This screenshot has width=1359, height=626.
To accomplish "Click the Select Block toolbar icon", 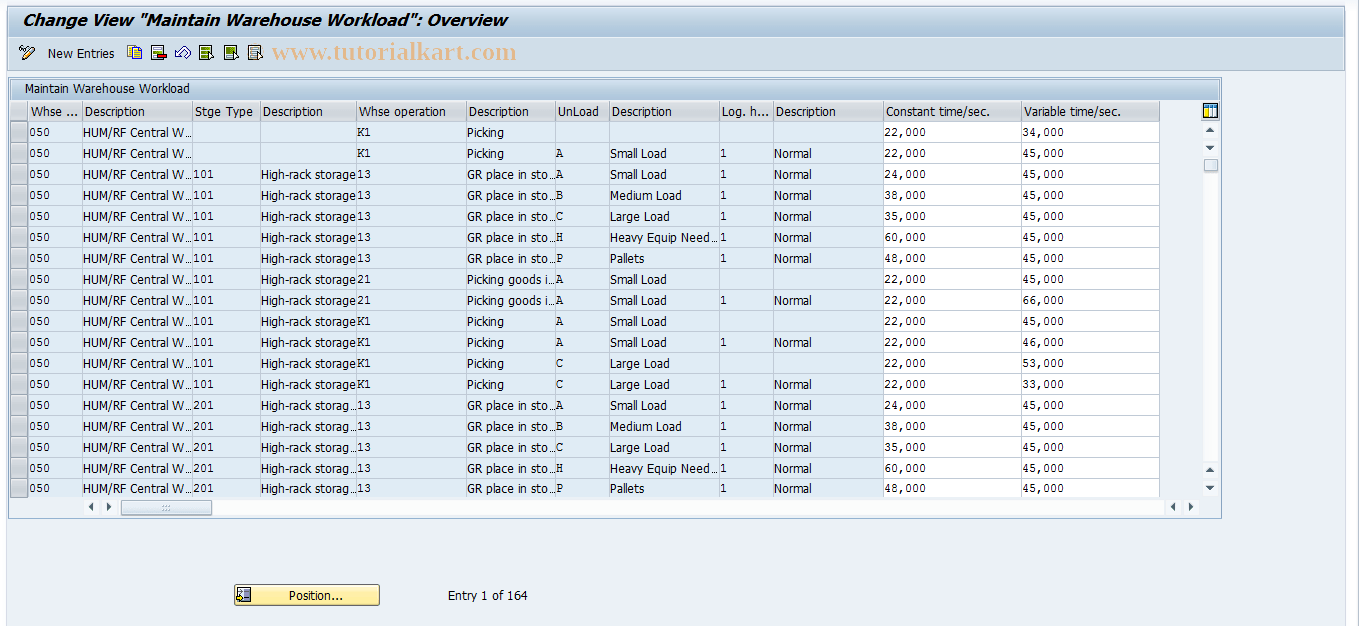I will point(230,52).
